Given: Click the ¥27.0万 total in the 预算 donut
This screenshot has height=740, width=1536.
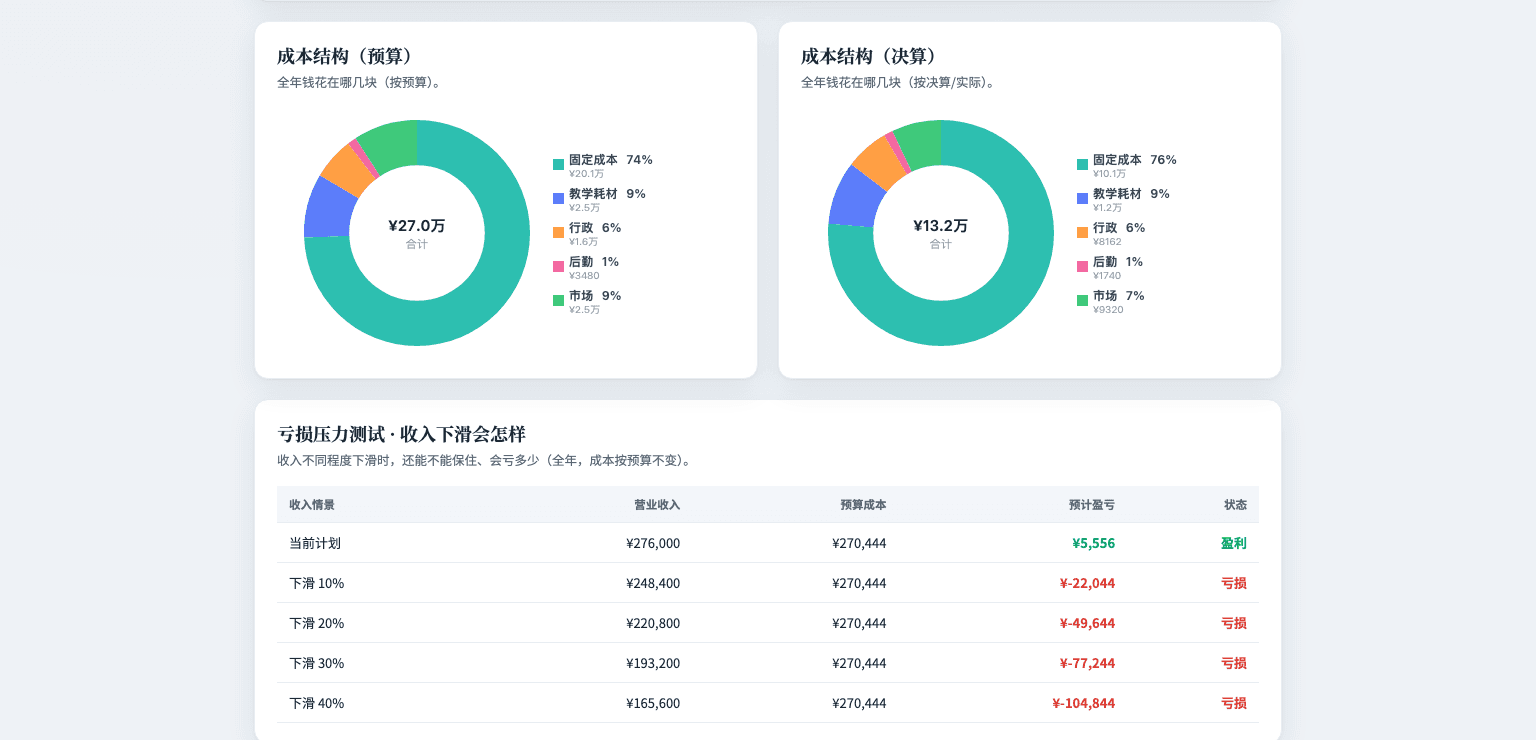Looking at the screenshot, I should click(x=417, y=226).
